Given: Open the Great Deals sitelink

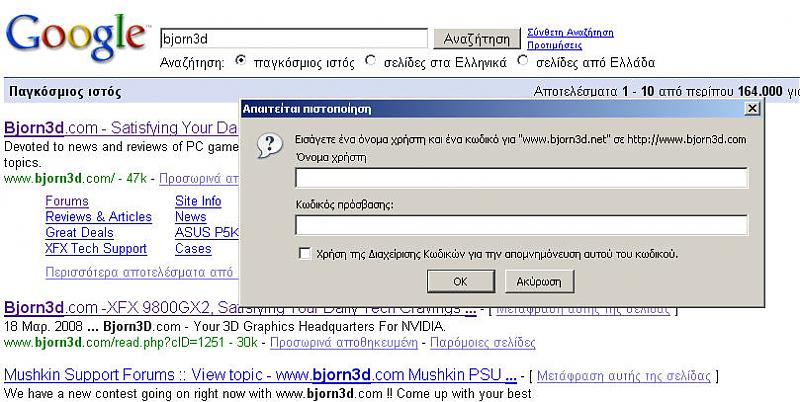Looking at the screenshot, I should click(x=80, y=233).
